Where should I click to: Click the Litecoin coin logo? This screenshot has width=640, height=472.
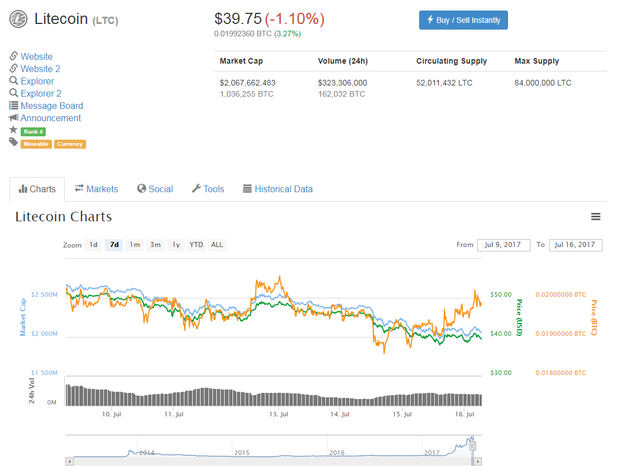pyautogui.click(x=18, y=19)
